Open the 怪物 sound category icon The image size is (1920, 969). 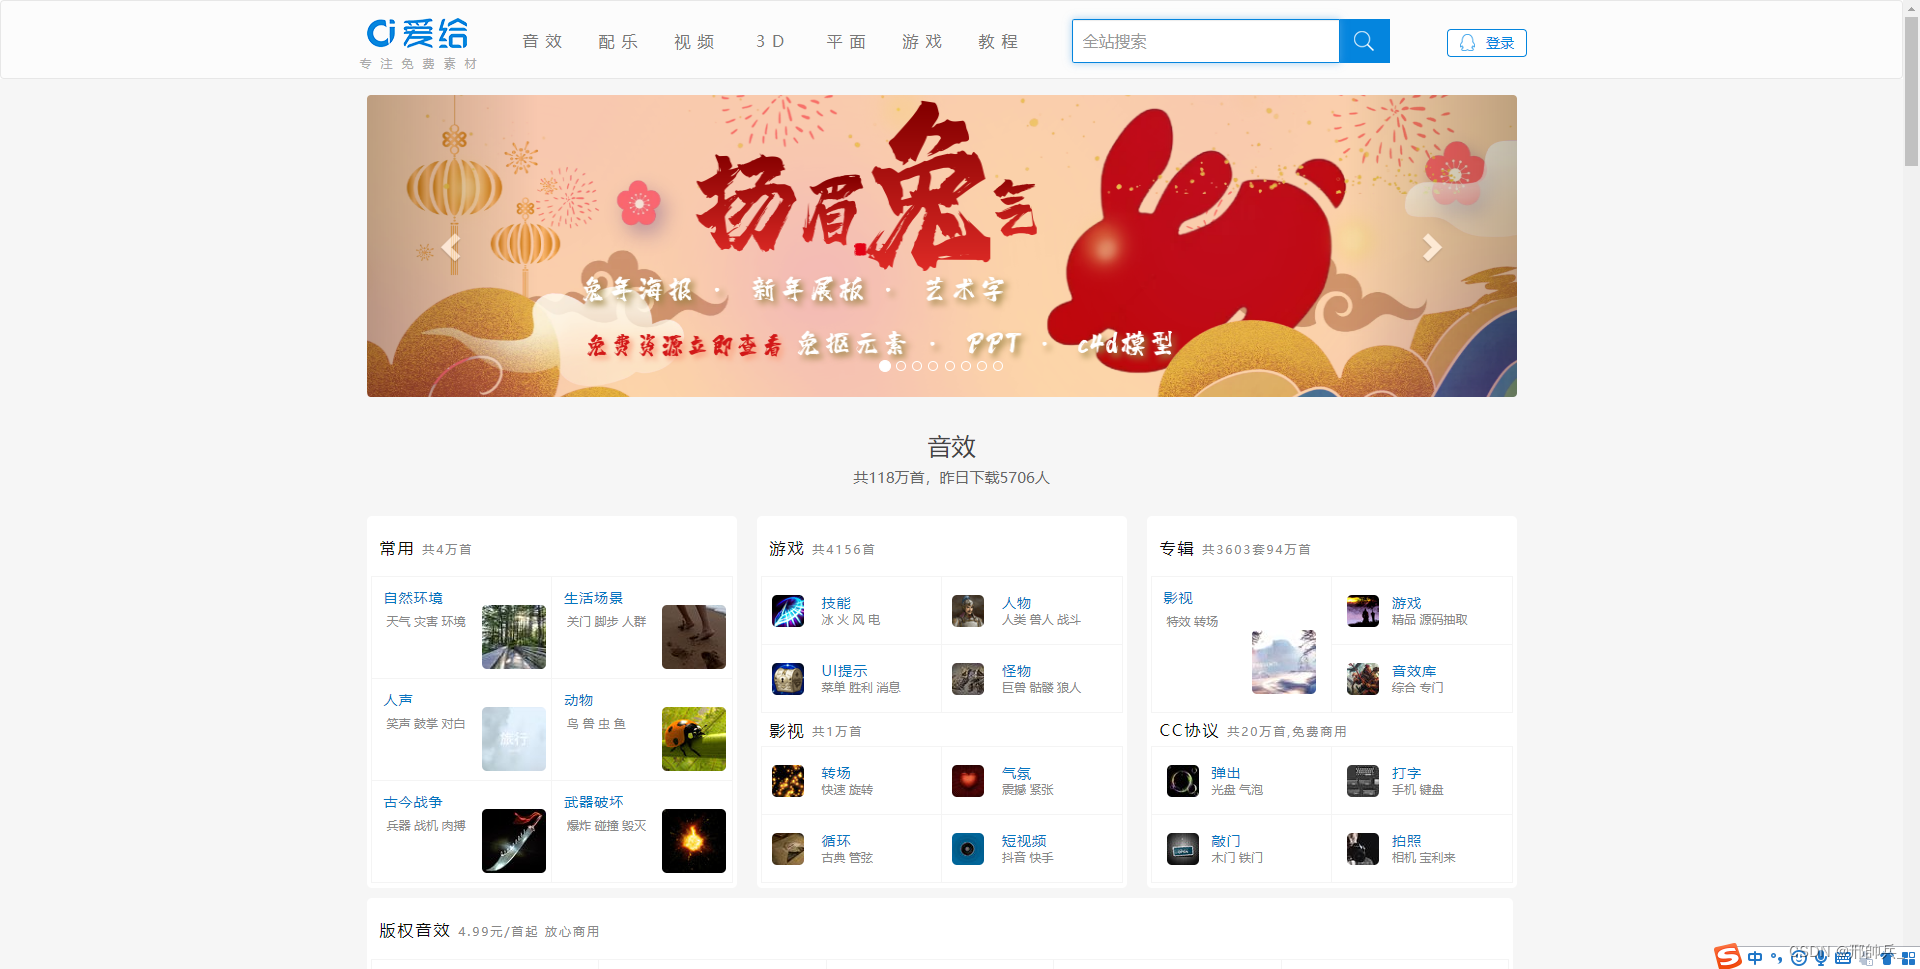tap(968, 679)
